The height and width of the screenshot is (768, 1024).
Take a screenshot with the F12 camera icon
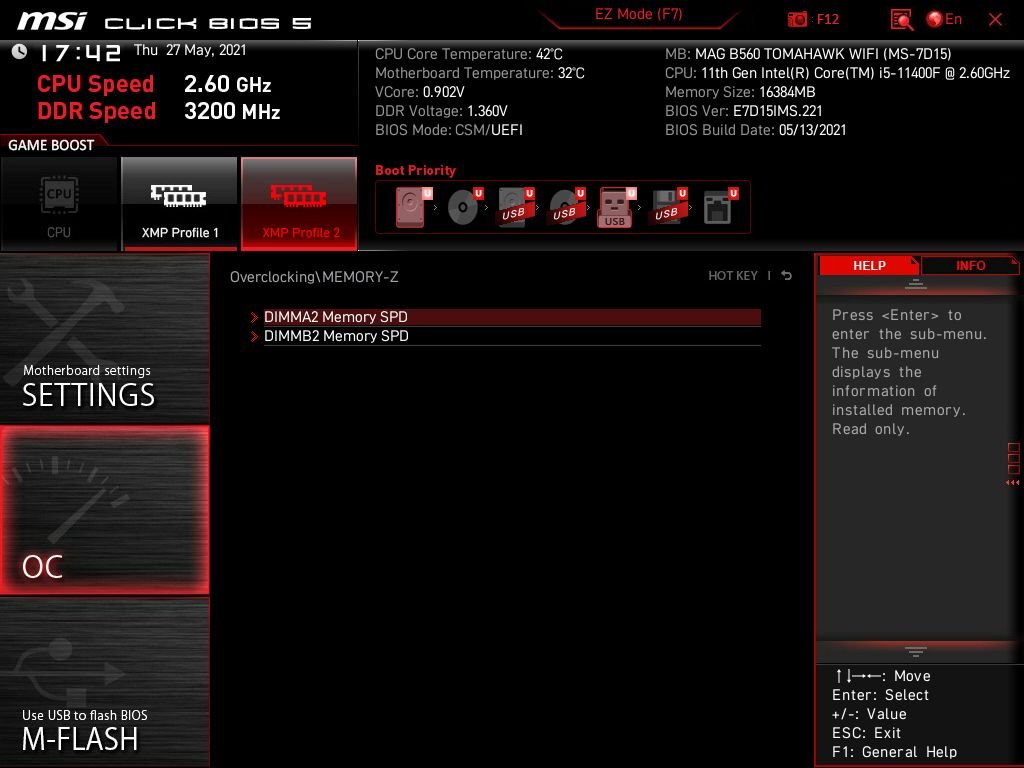(x=797, y=20)
